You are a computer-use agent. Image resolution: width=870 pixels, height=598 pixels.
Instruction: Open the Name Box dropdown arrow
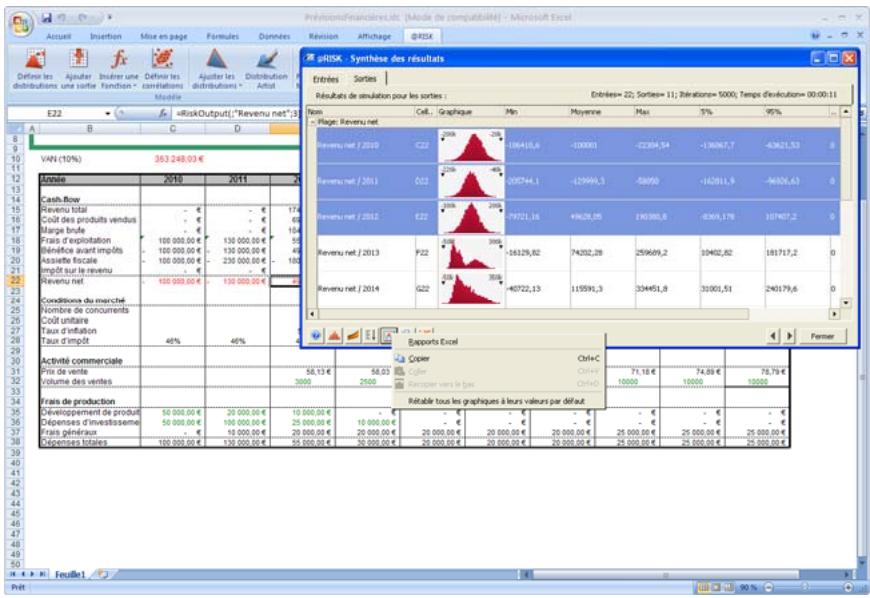point(107,115)
